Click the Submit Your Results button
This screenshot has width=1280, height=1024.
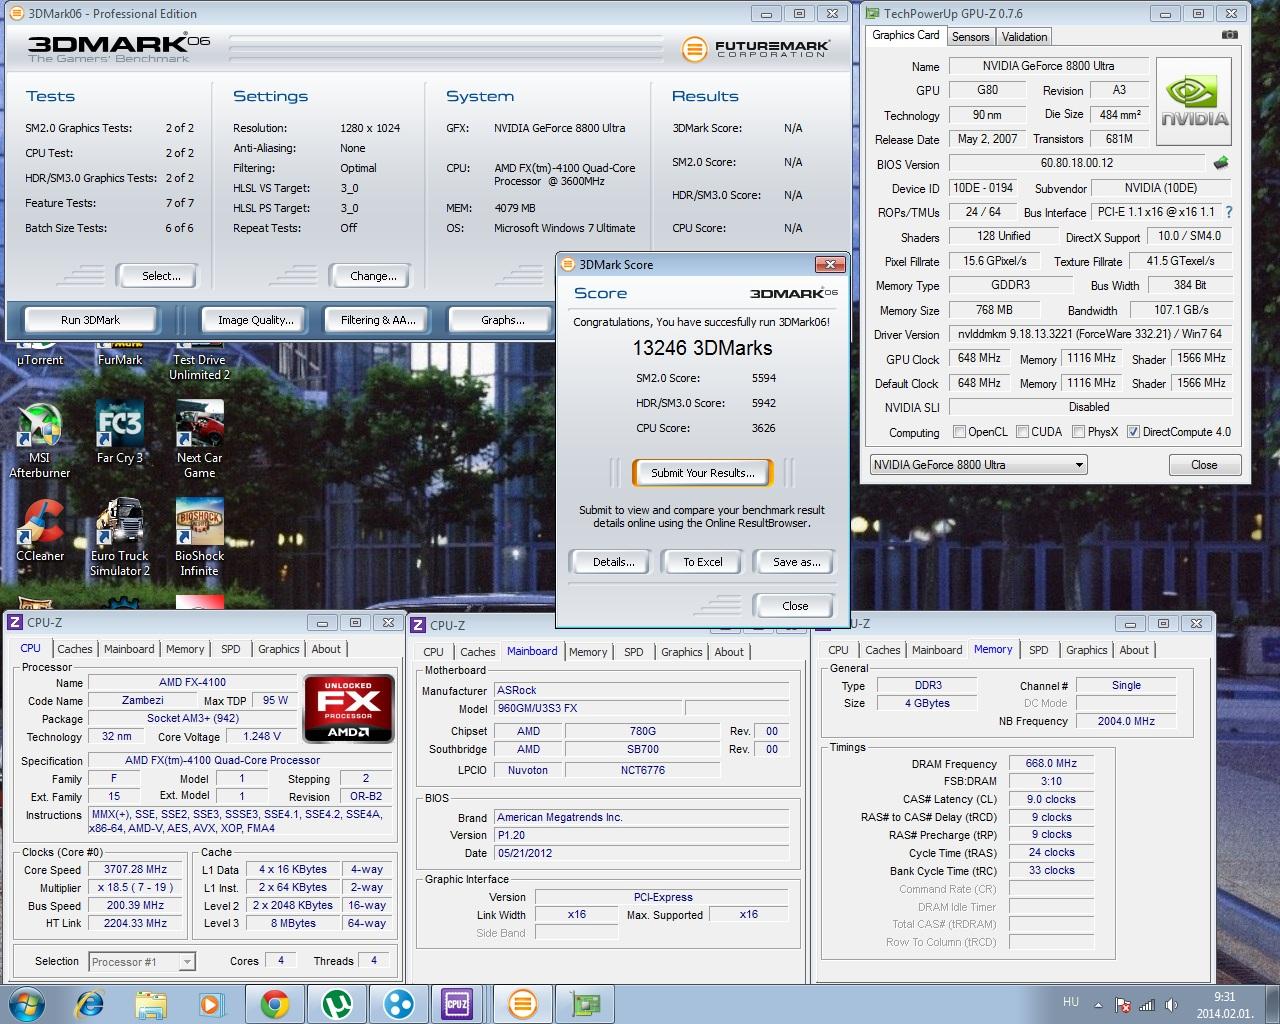(x=702, y=473)
